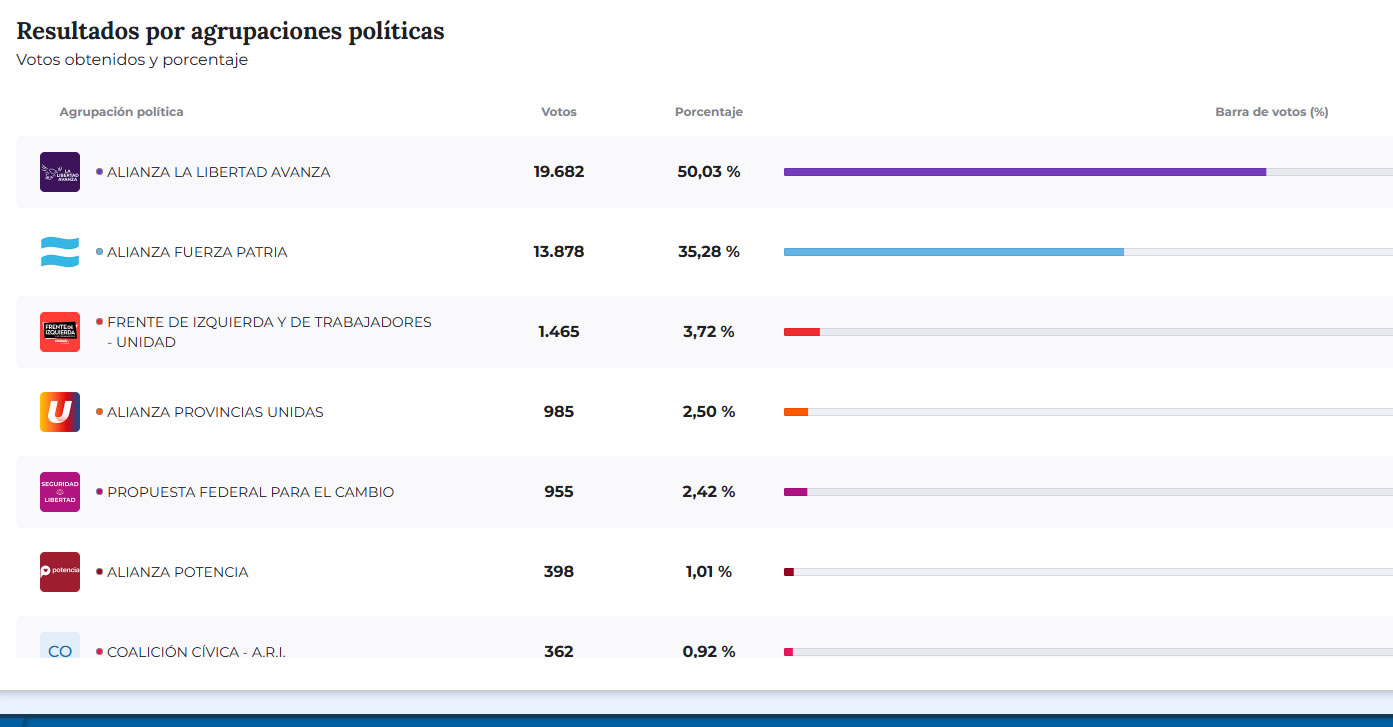Click the Barra de votos column header
This screenshot has width=1393, height=727.
(x=1271, y=112)
